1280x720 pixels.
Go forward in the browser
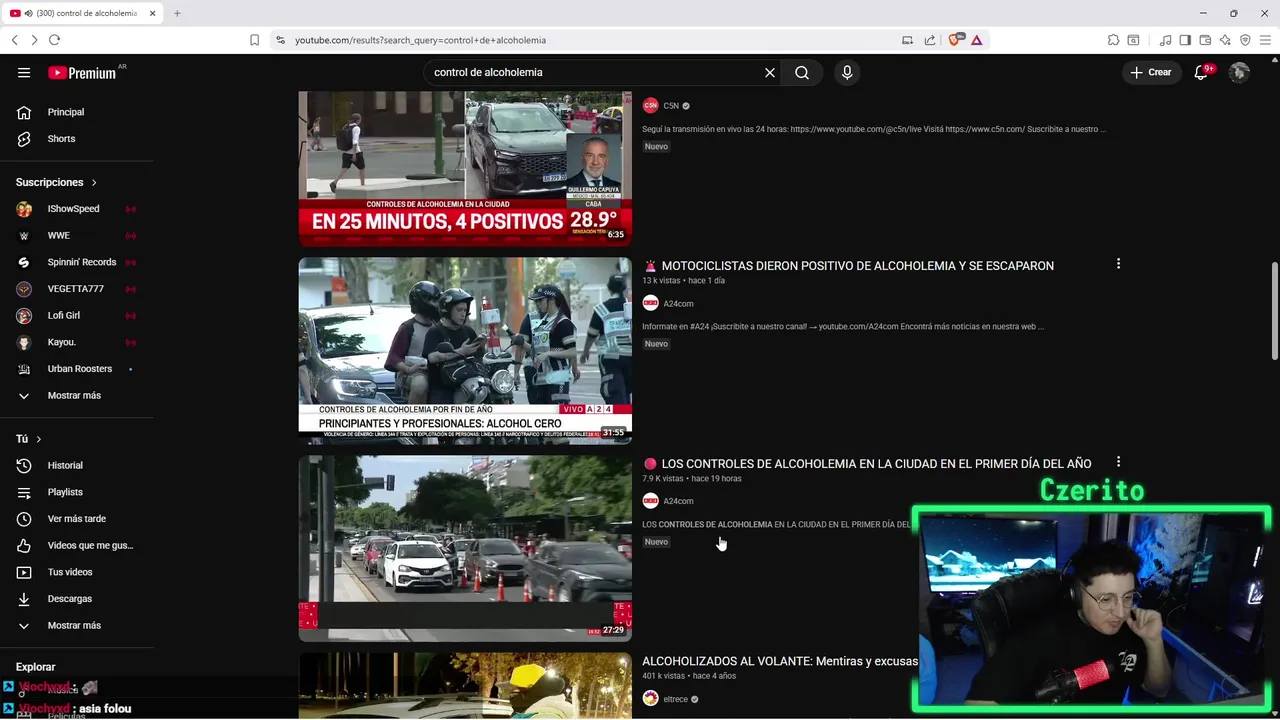[x=34, y=40]
